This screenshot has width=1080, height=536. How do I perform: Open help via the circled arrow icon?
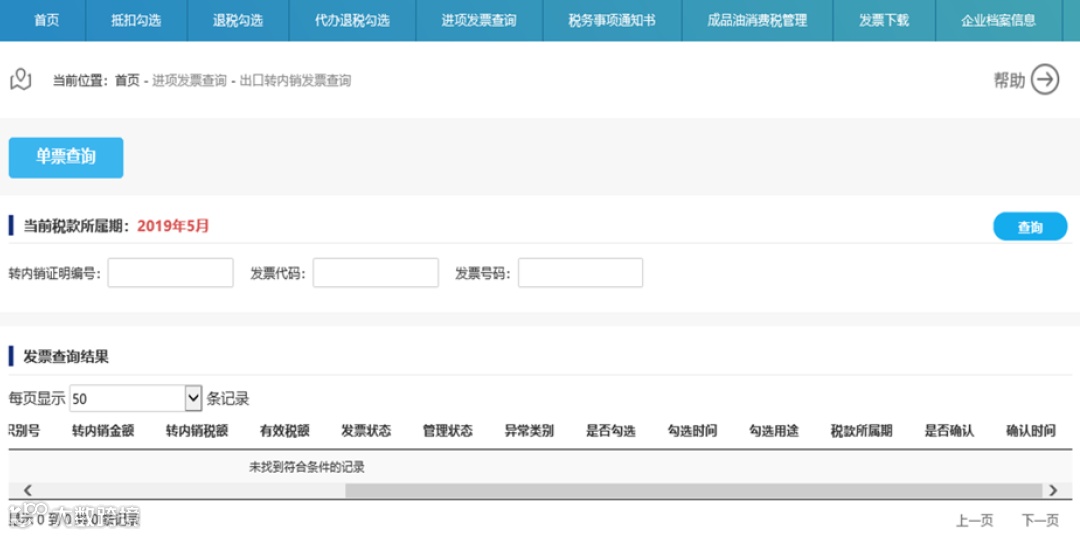click(x=1045, y=80)
